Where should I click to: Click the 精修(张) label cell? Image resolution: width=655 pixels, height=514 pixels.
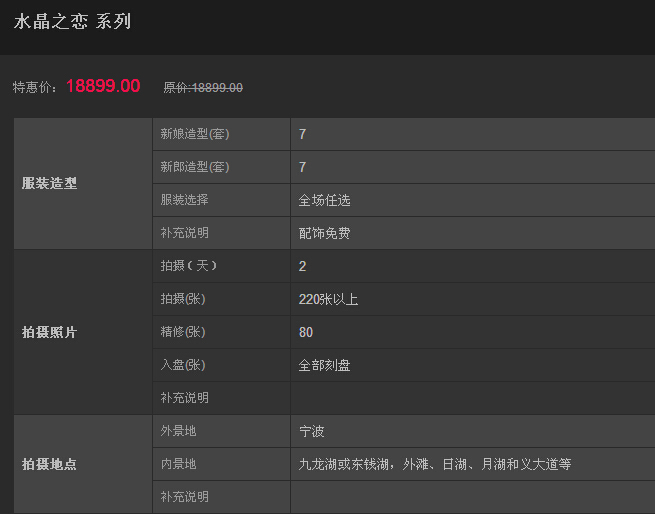pos(221,332)
